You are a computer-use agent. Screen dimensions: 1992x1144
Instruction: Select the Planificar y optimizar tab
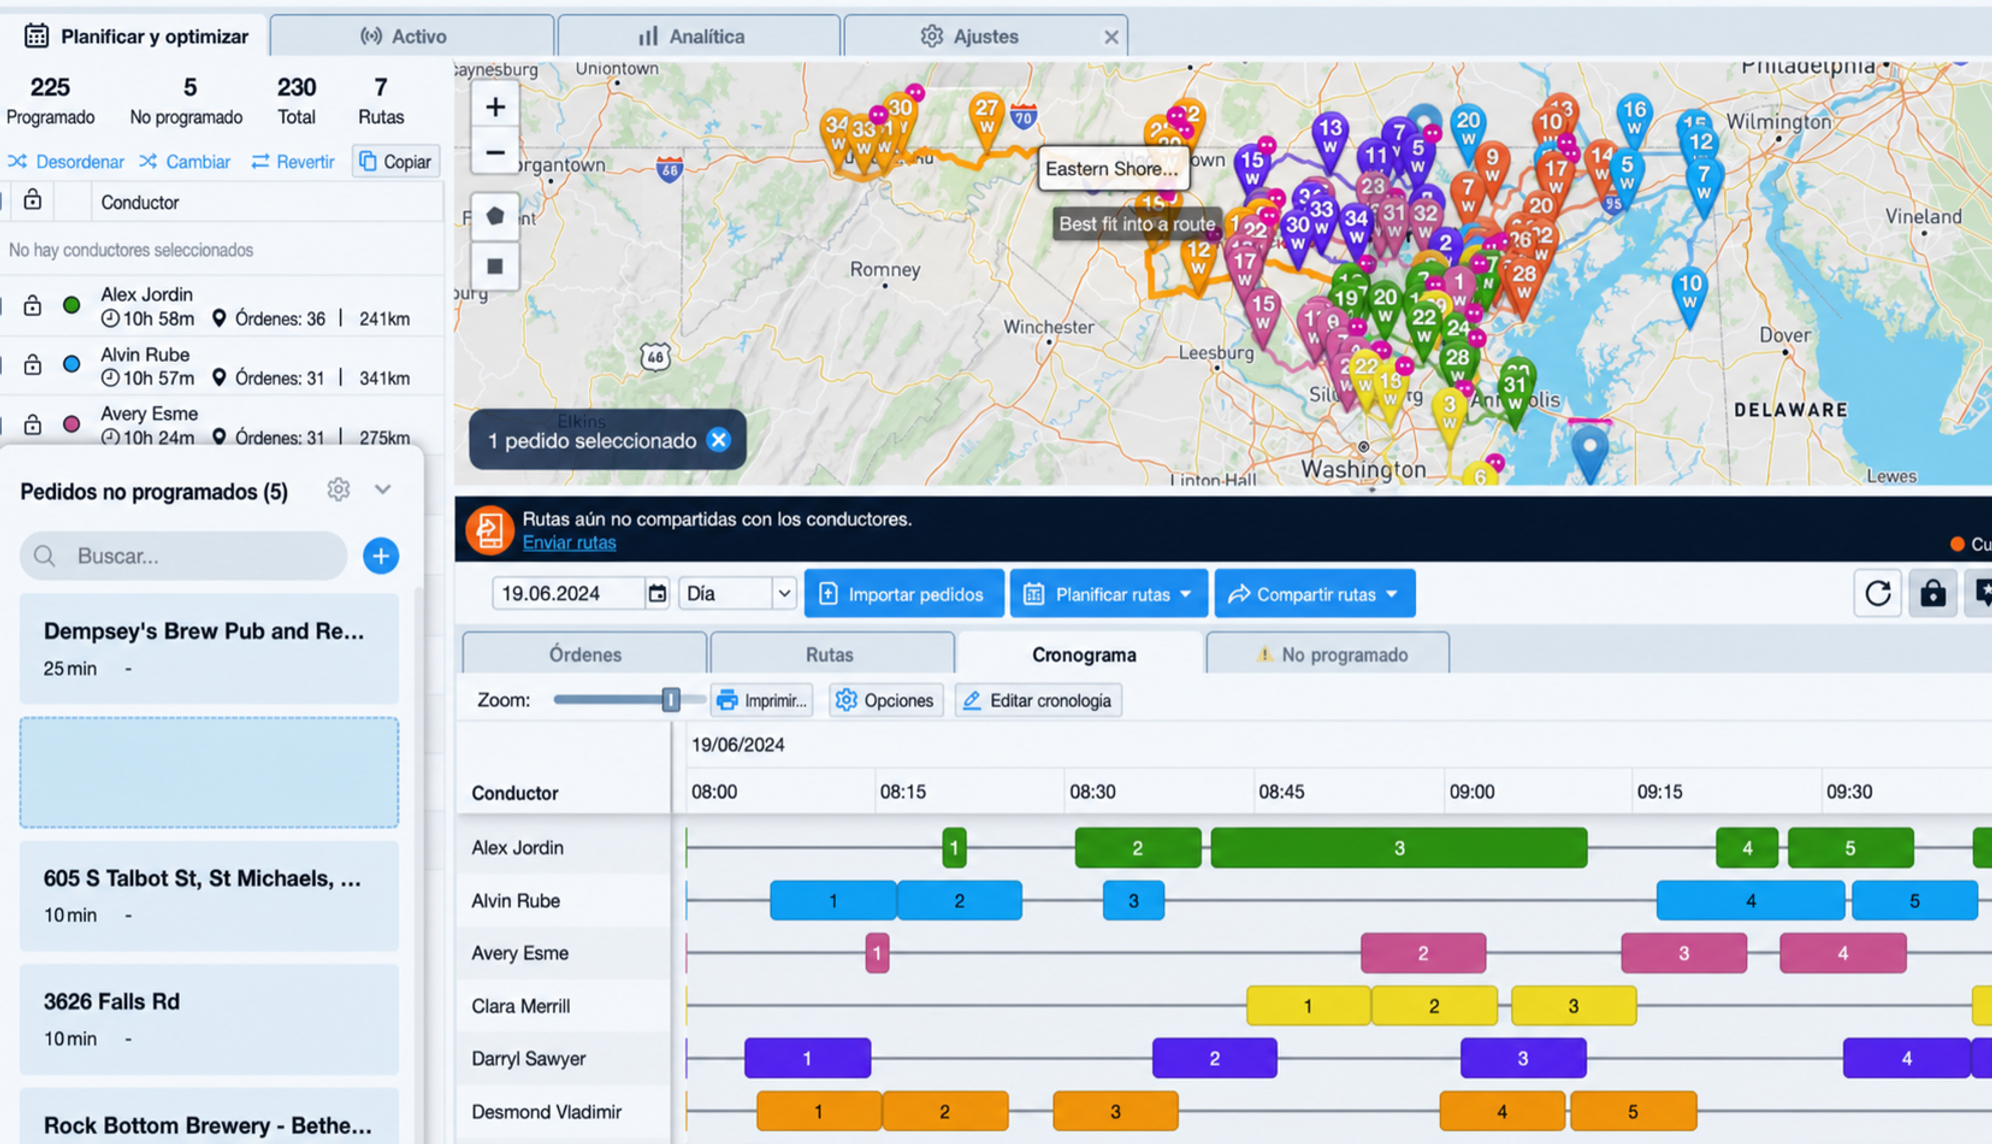click(x=134, y=36)
